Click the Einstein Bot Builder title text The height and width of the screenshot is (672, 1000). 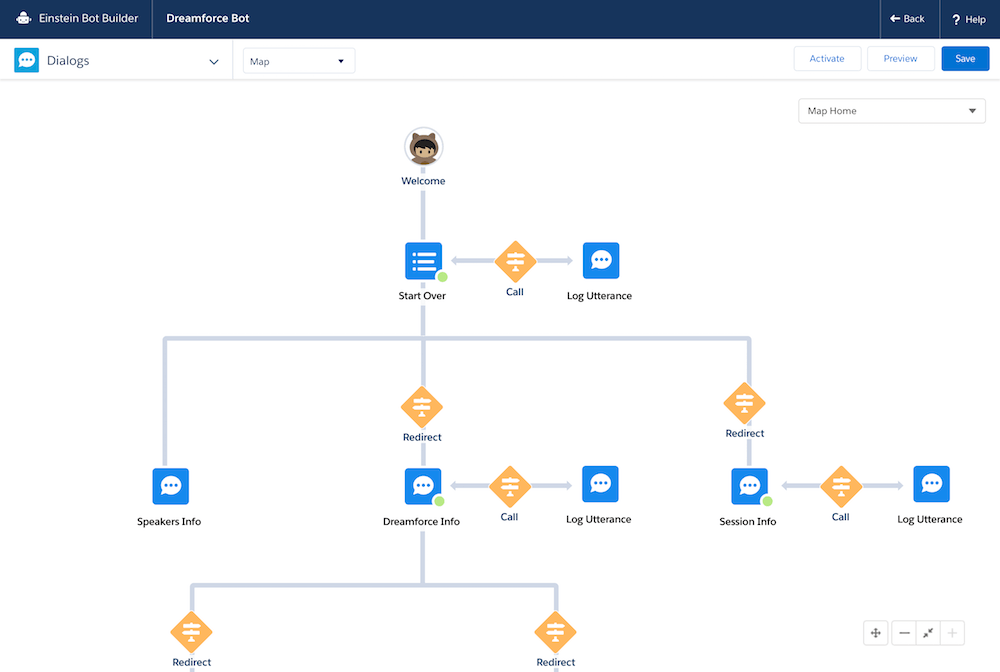click(89, 18)
